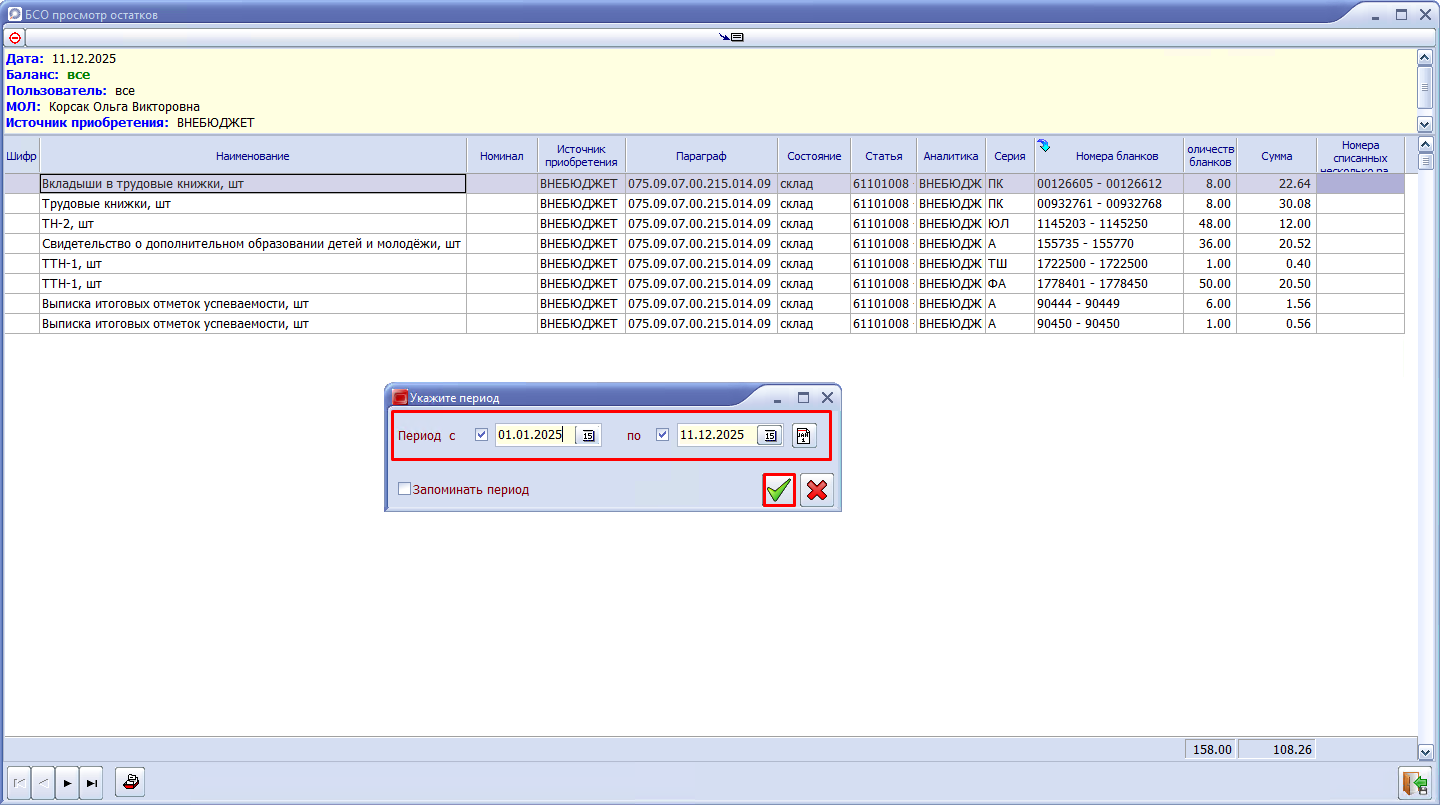The width and height of the screenshot is (1441, 805).
Task: Click the arrow icon above the 'Номера бланков' column
Action: pyautogui.click(x=1045, y=146)
